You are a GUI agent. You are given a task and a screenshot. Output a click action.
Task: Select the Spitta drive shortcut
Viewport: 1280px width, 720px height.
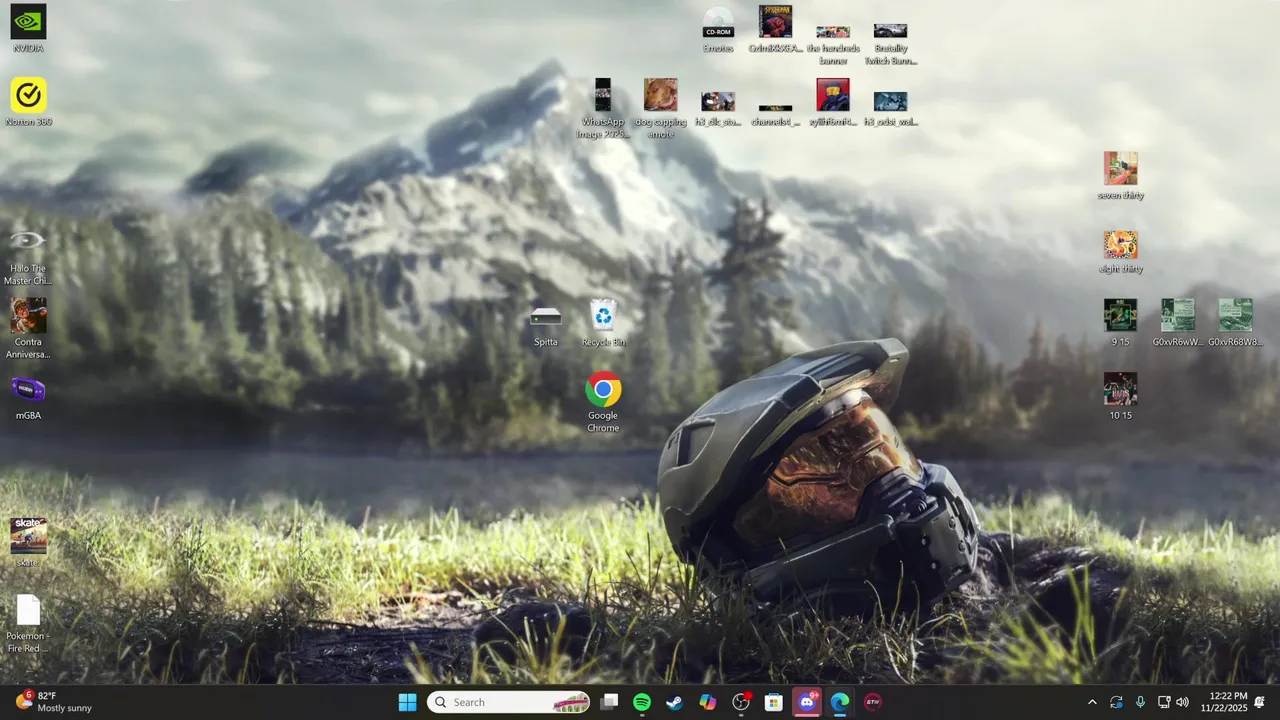(x=546, y=326)
